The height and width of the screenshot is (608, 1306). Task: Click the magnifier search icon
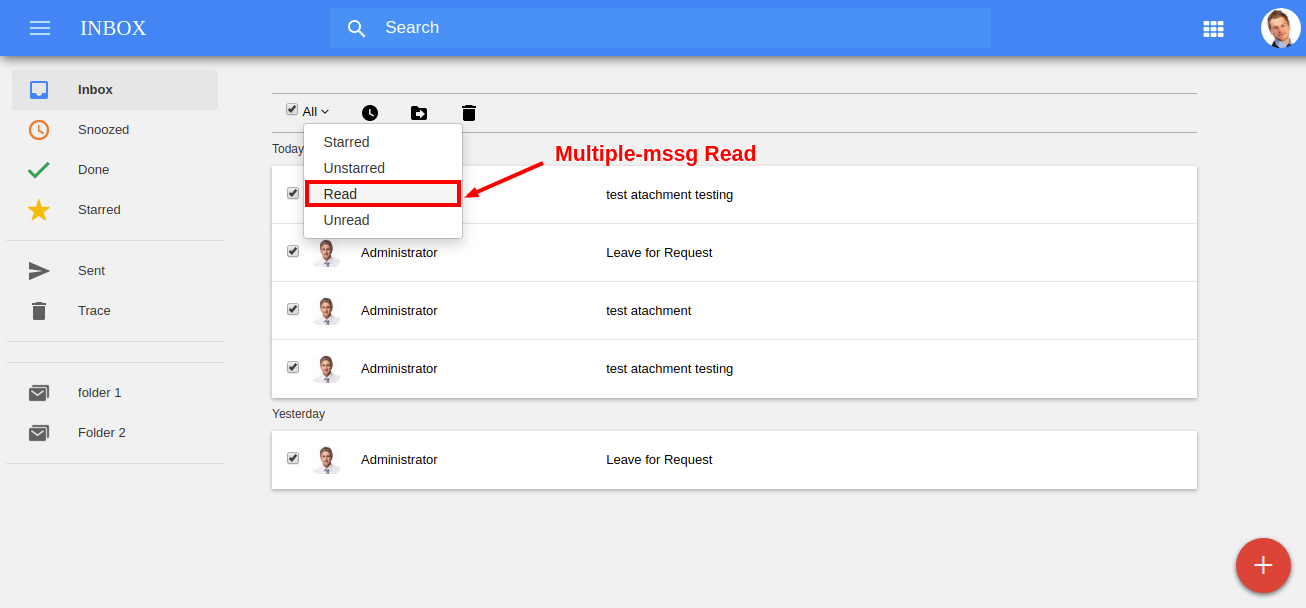pyautogui.click(x=357, y=28)
